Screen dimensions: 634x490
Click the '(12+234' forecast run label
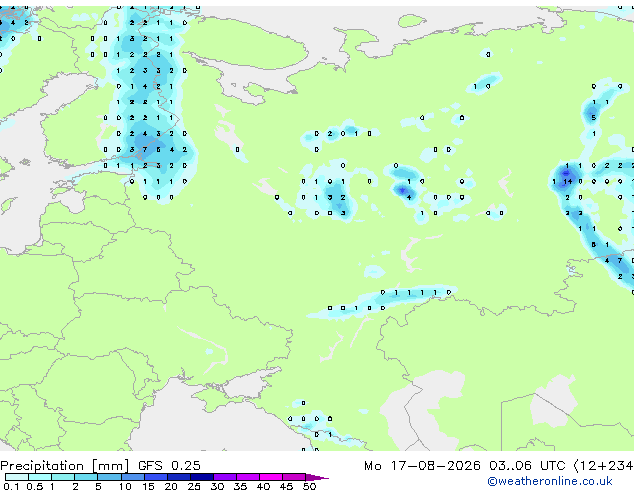pos(603,466)
